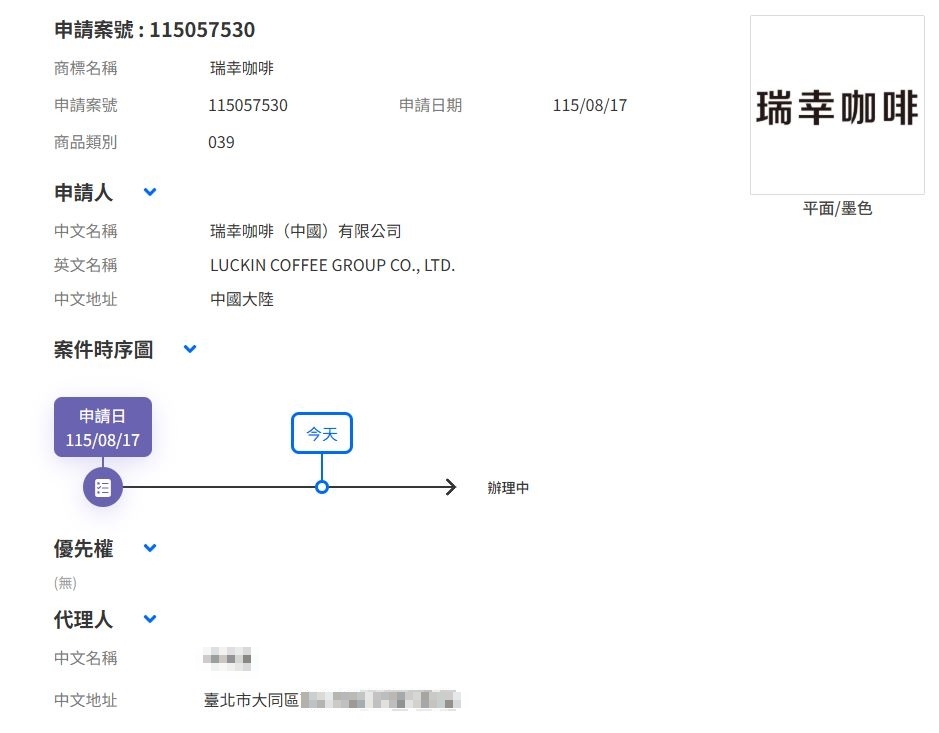The height and width of the screenshot is (733, 939).
Task: Select the application date 115/08/17 value
Action: pos(590,105)
